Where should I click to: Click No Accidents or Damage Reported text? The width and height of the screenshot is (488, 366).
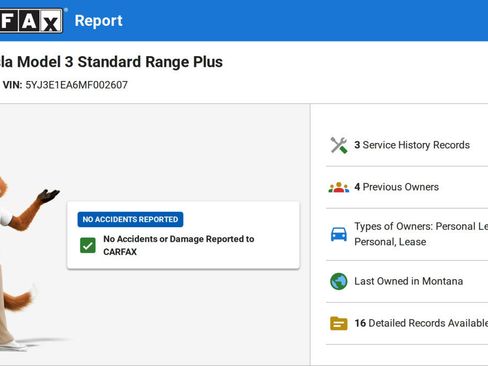click(x=179, y=245)
